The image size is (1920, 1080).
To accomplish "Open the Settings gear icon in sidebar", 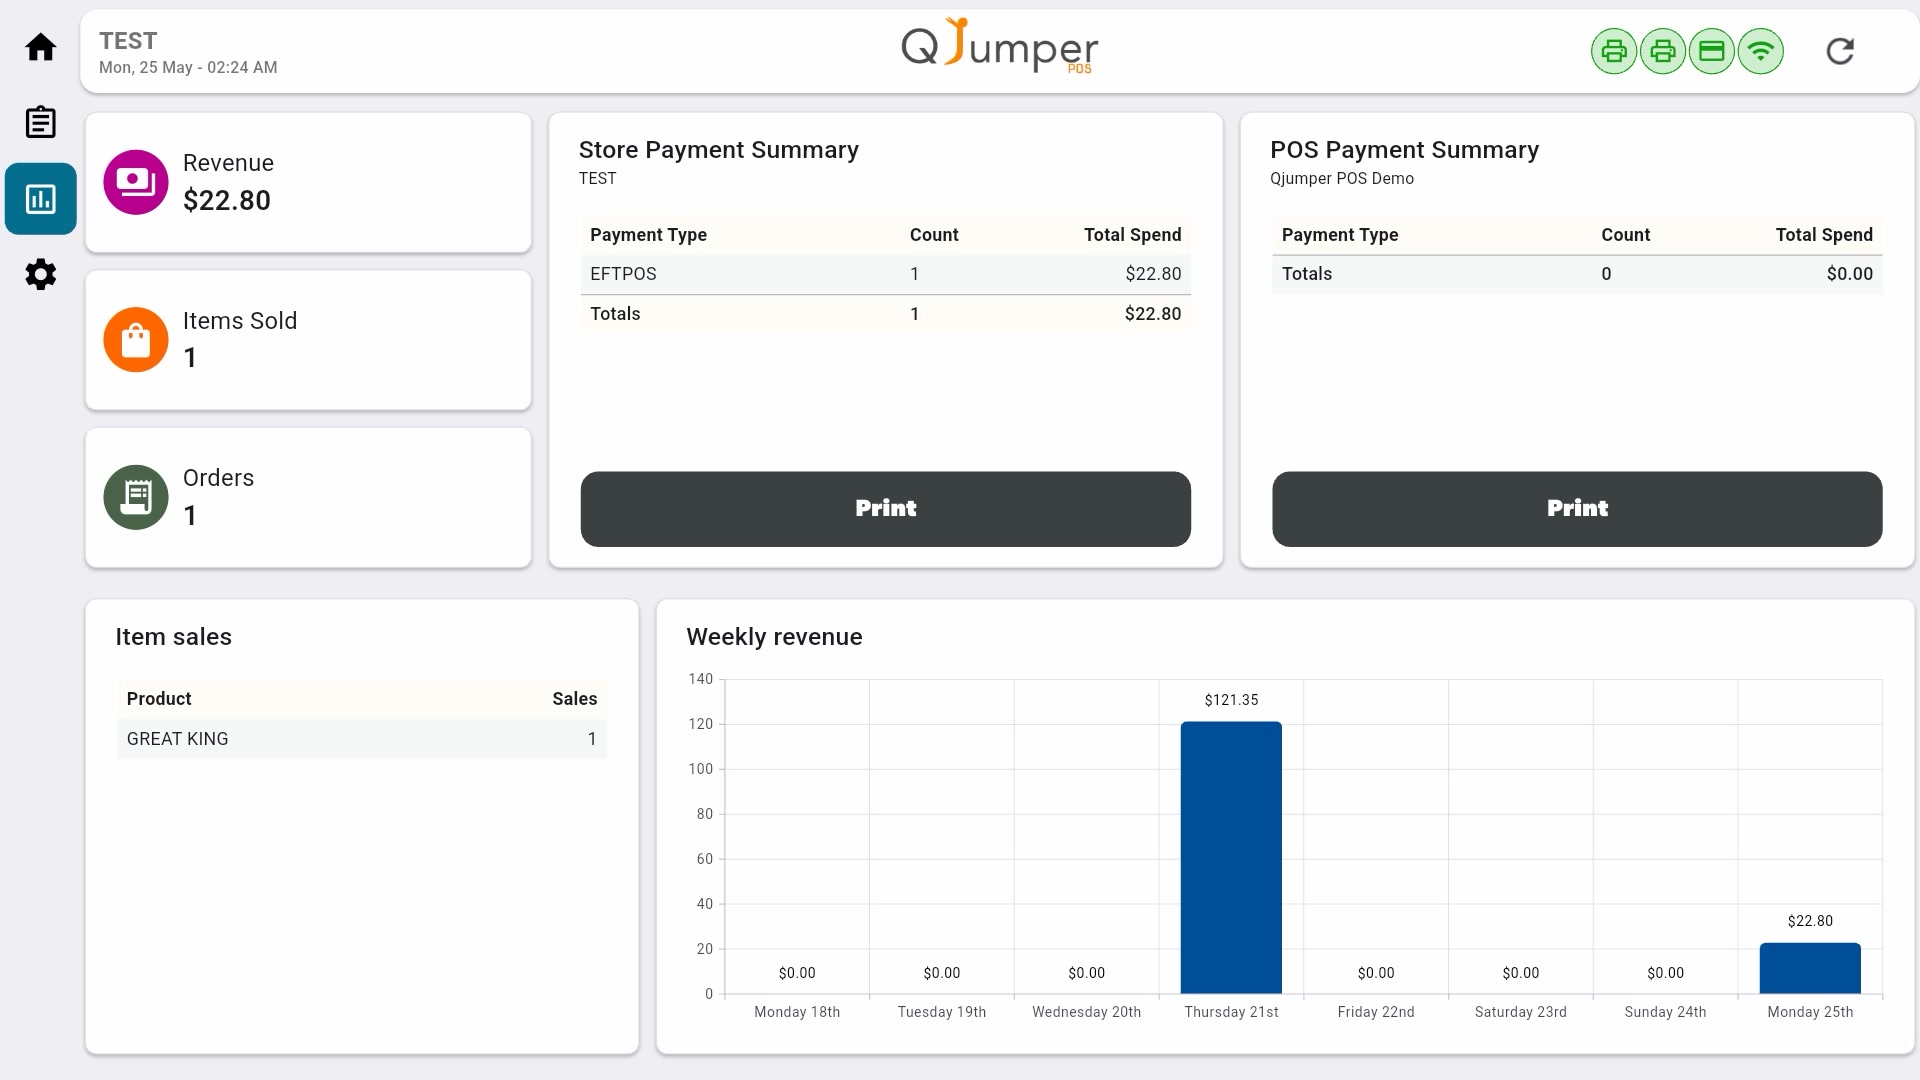I will [40, 274].
